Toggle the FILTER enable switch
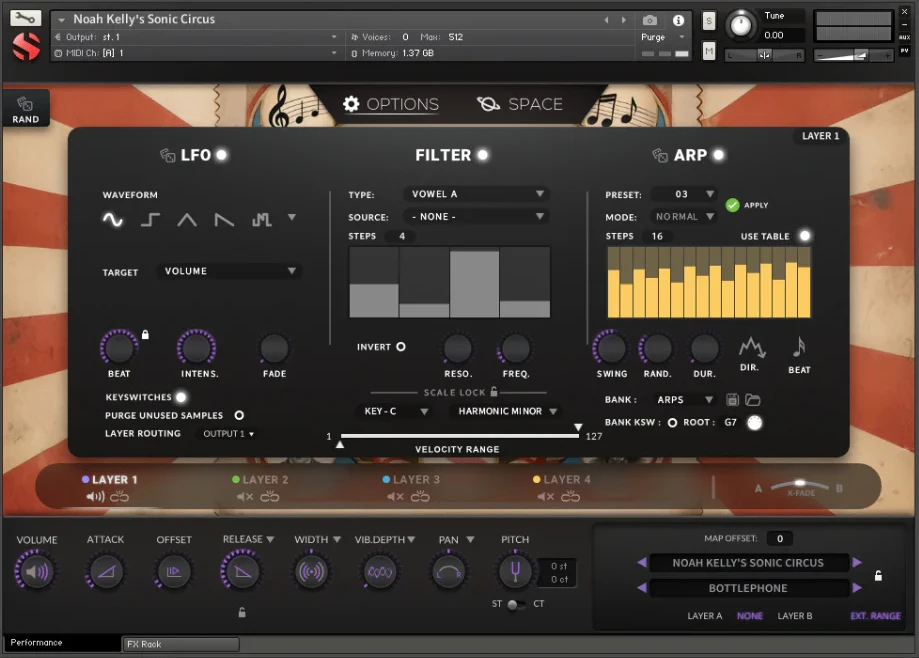This screenshot has height=658, width=919. pos(482,155)
